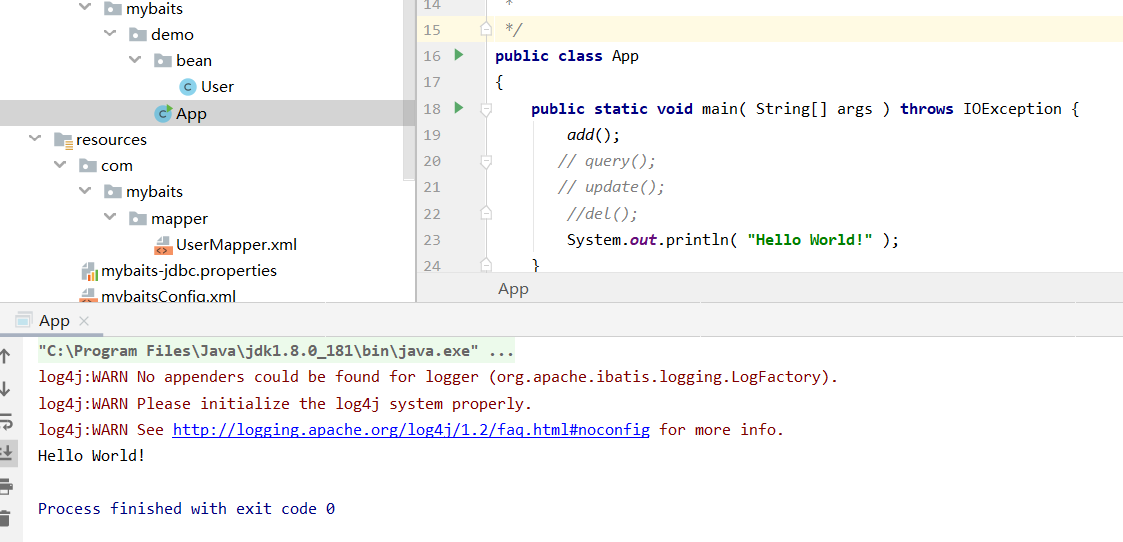Toggle the fold marker at line 22
Screen dimensions: 1123x542
click(486, 213)
